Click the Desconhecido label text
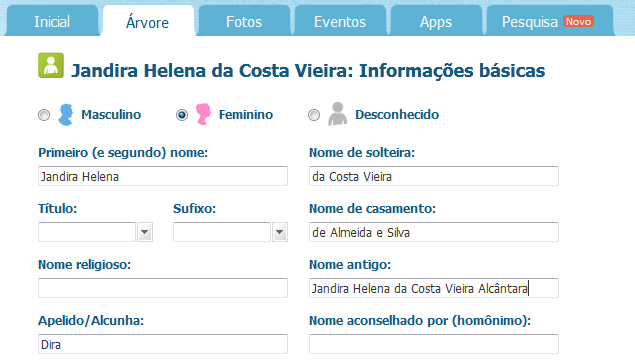Viewport: 635px width, 363px height. pos(397,115)
